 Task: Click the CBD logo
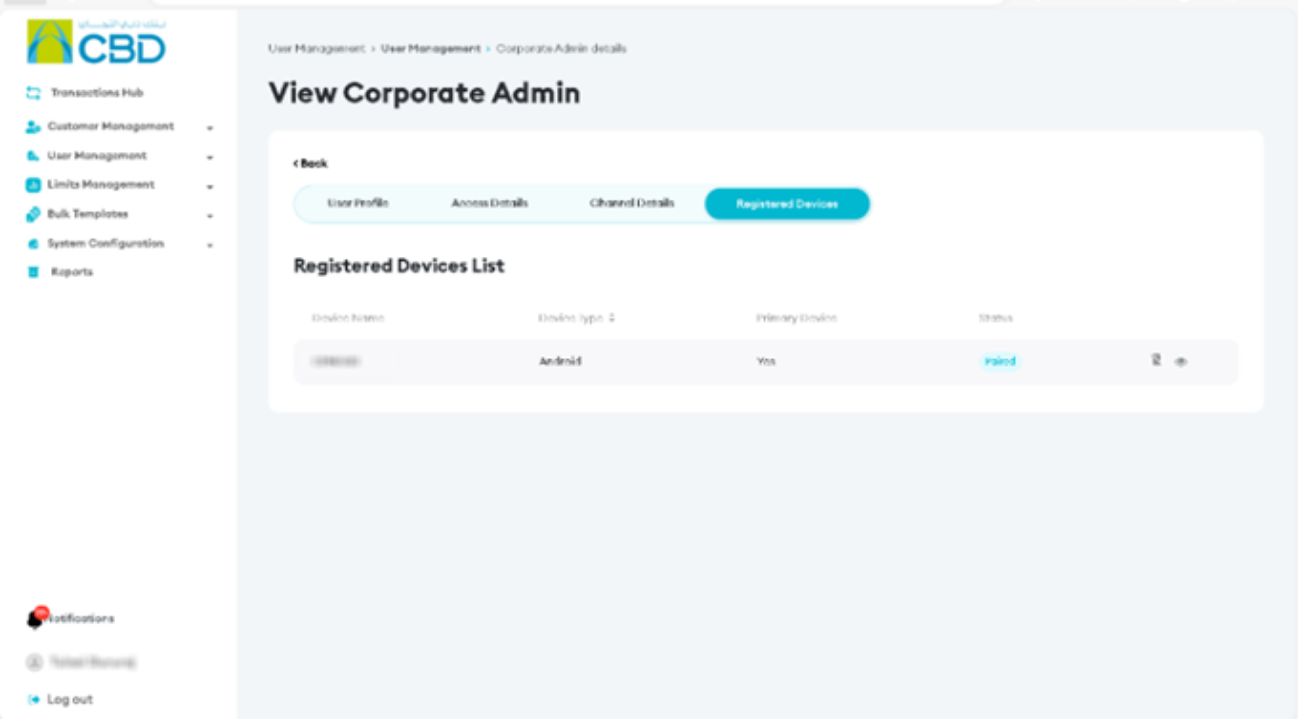[97, 42]
